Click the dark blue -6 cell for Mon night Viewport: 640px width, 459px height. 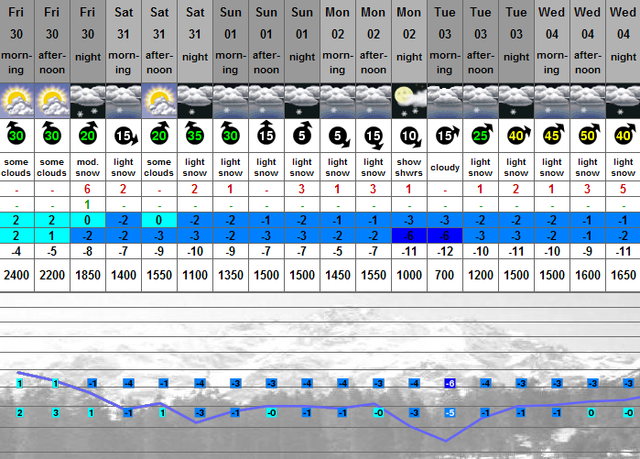tap(409, 236)
